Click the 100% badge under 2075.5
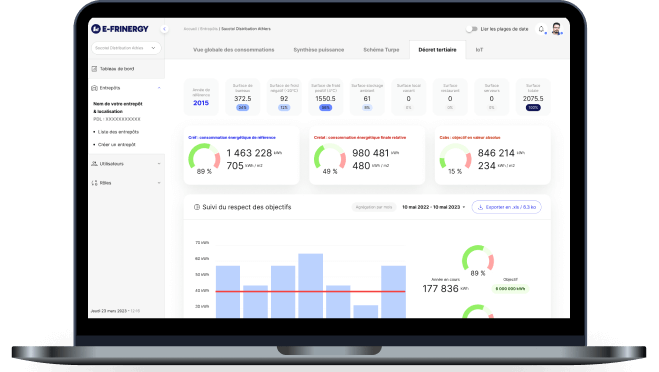The image size is (659, 372). pyautogui.click(x=533, y=108)
